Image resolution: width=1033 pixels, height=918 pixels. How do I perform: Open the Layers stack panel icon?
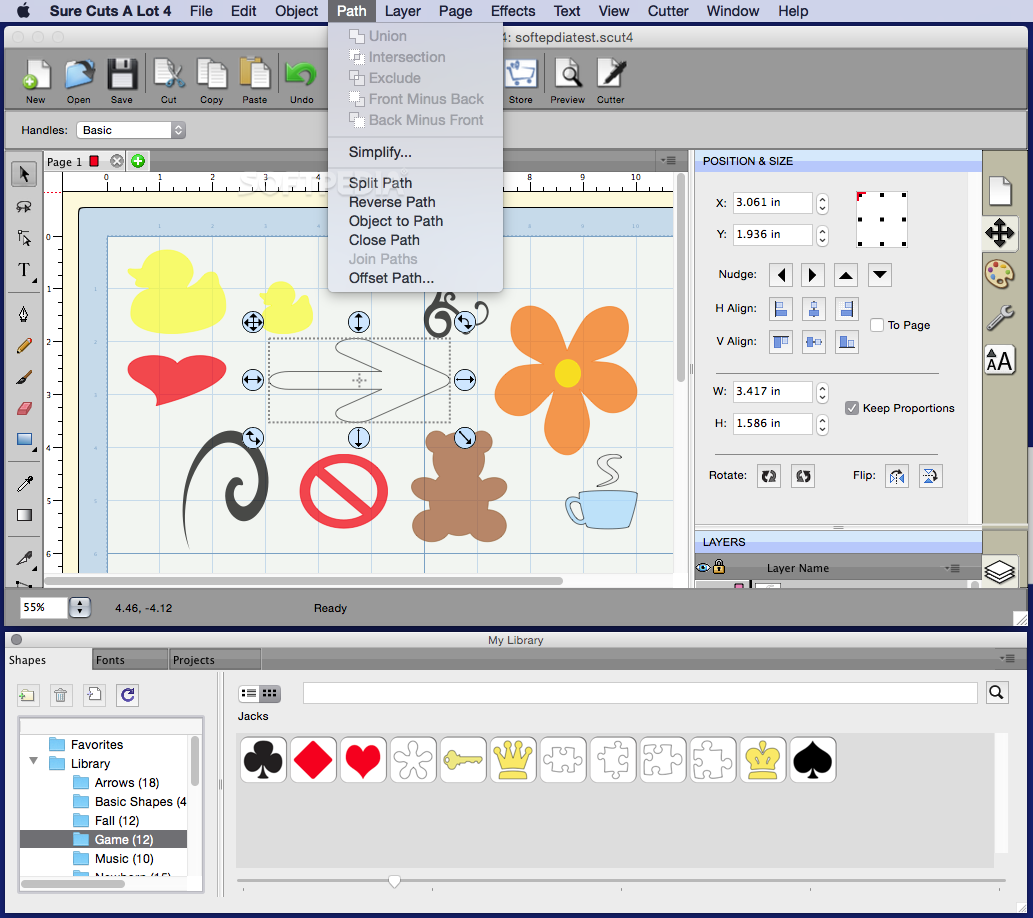[x=999, y=571]
